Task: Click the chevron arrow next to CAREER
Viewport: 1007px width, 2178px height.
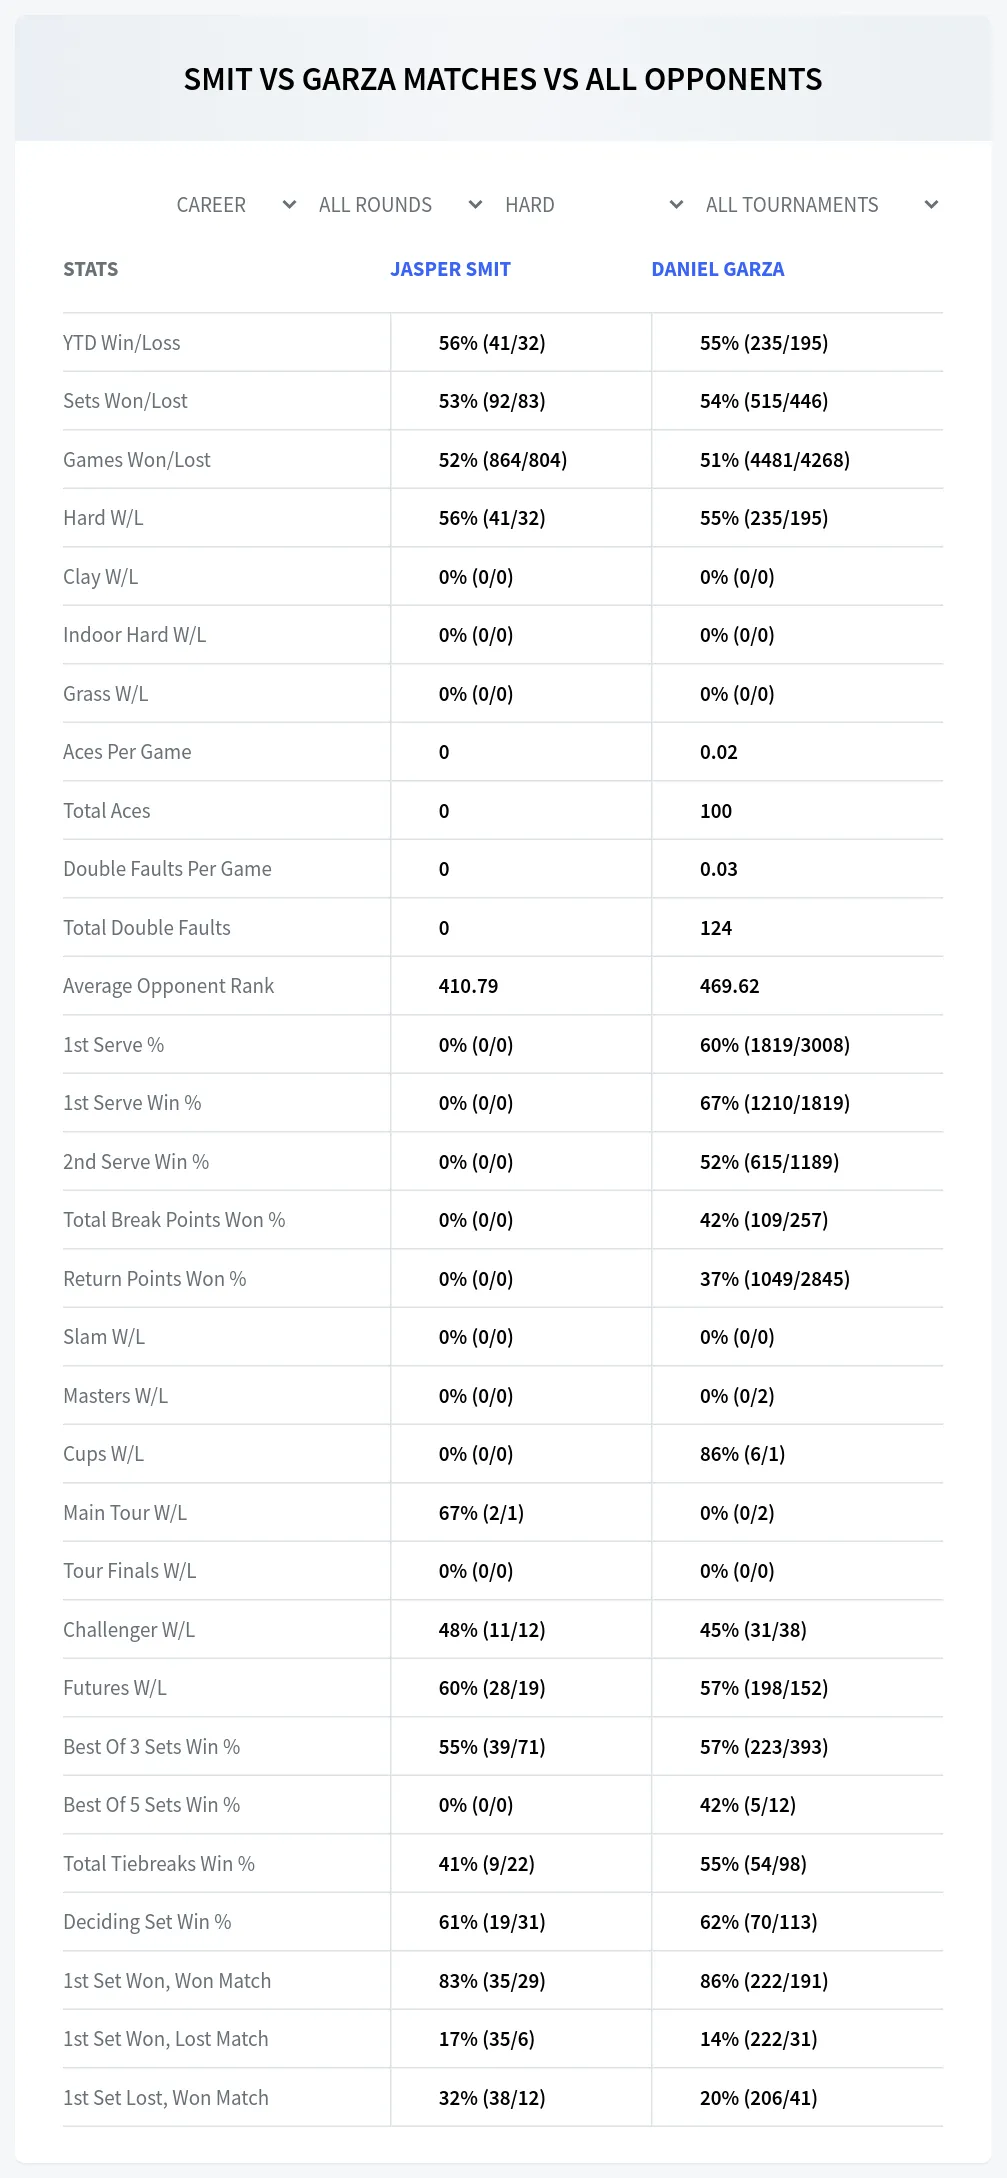Action: click(x=290, y=205)
